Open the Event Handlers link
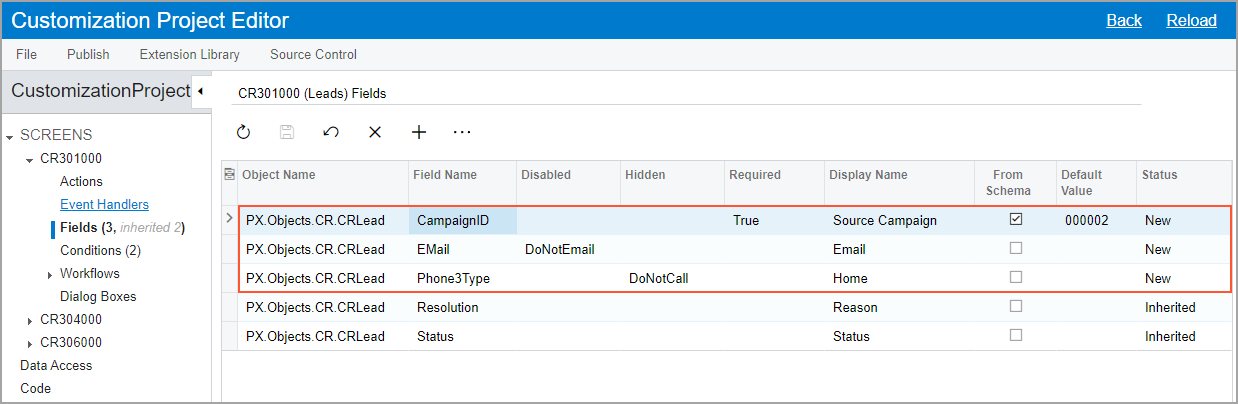1238x404 pixels. [104, 204]
